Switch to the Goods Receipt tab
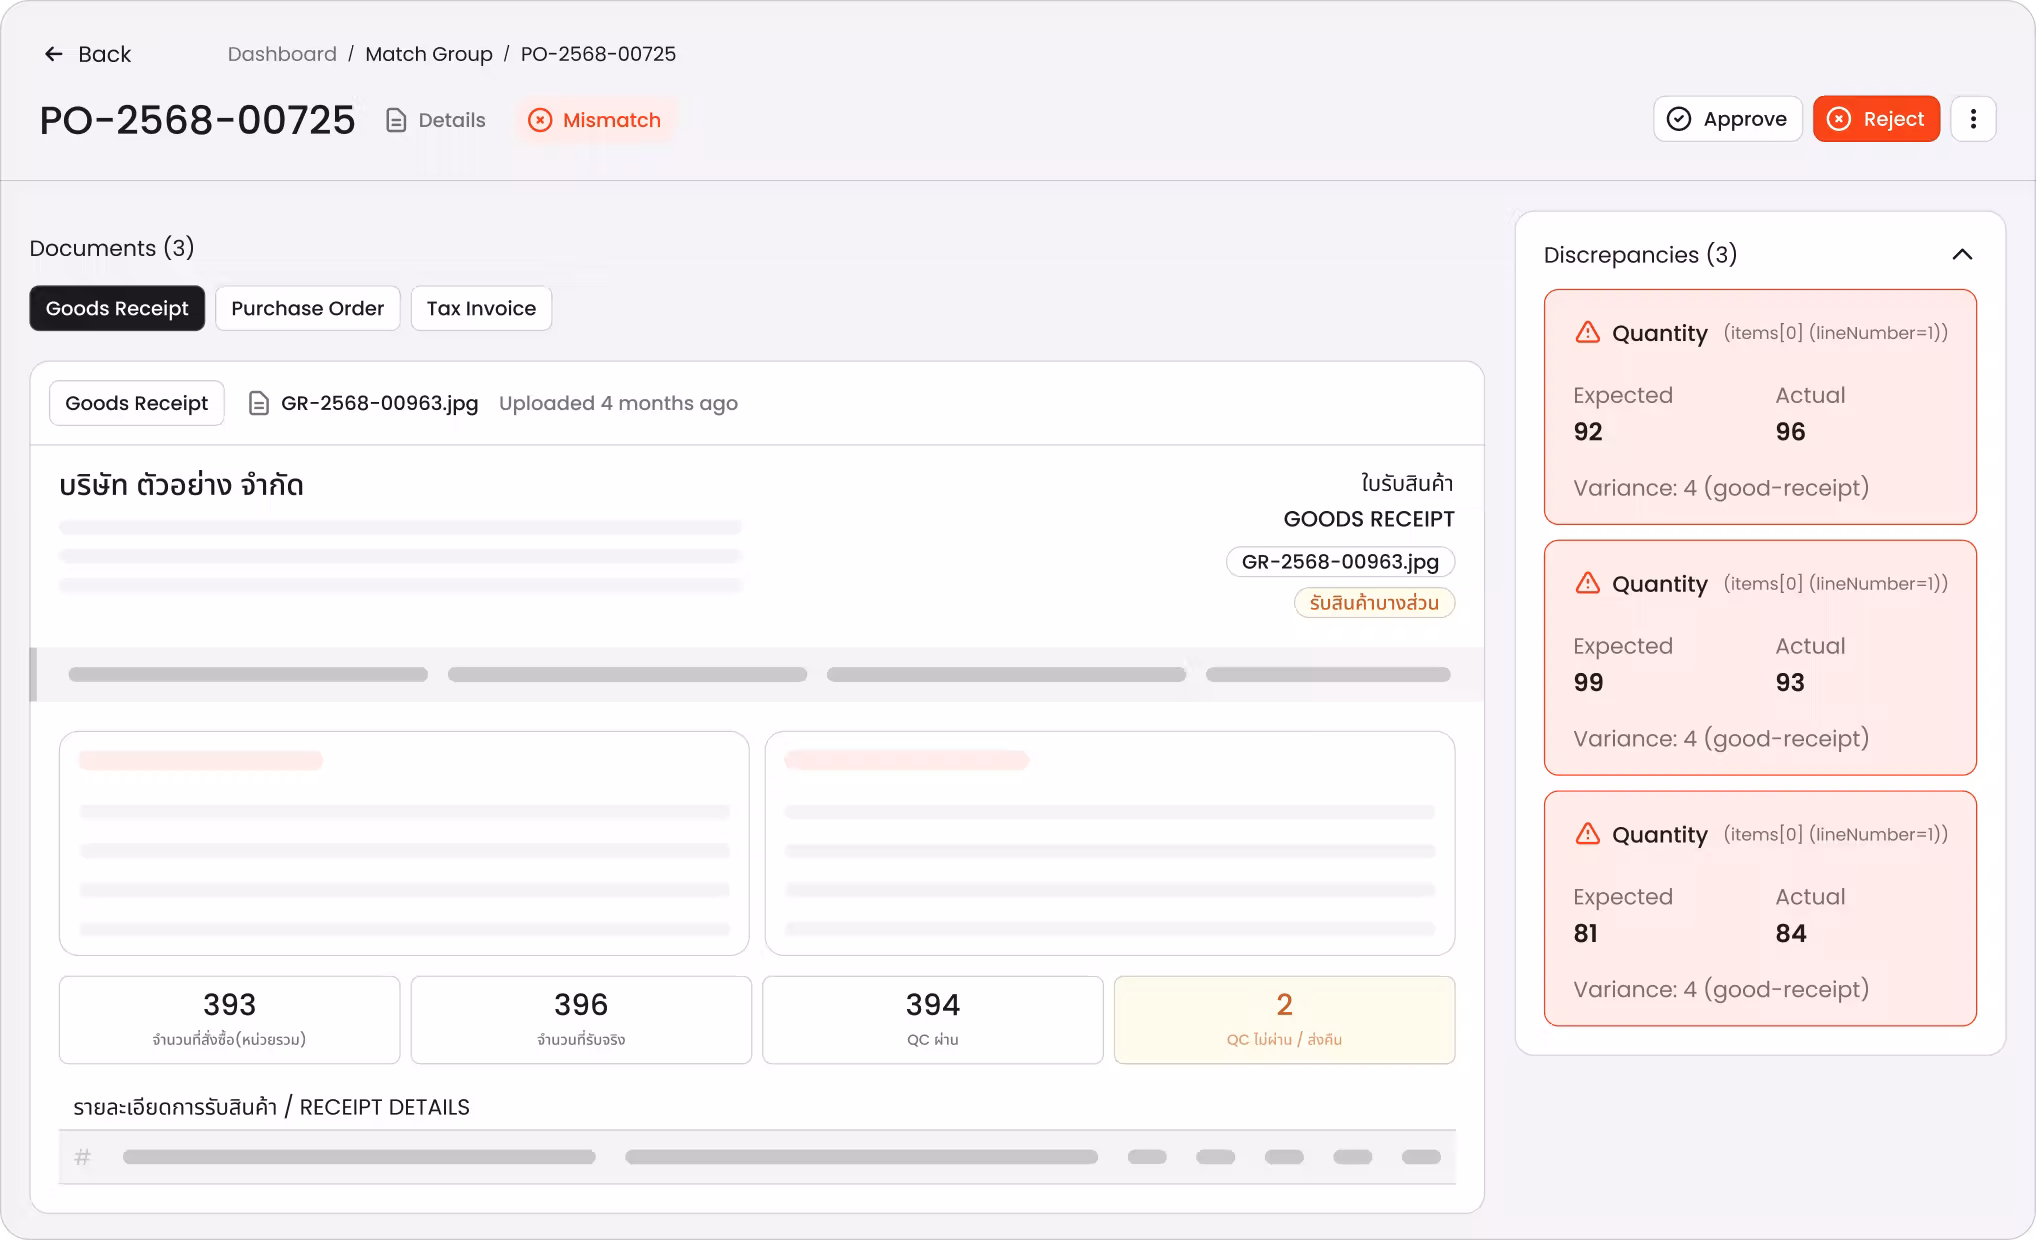The width and height of the screenshot is (2036, 1240). pyautogui.click(x=117, y=308)
